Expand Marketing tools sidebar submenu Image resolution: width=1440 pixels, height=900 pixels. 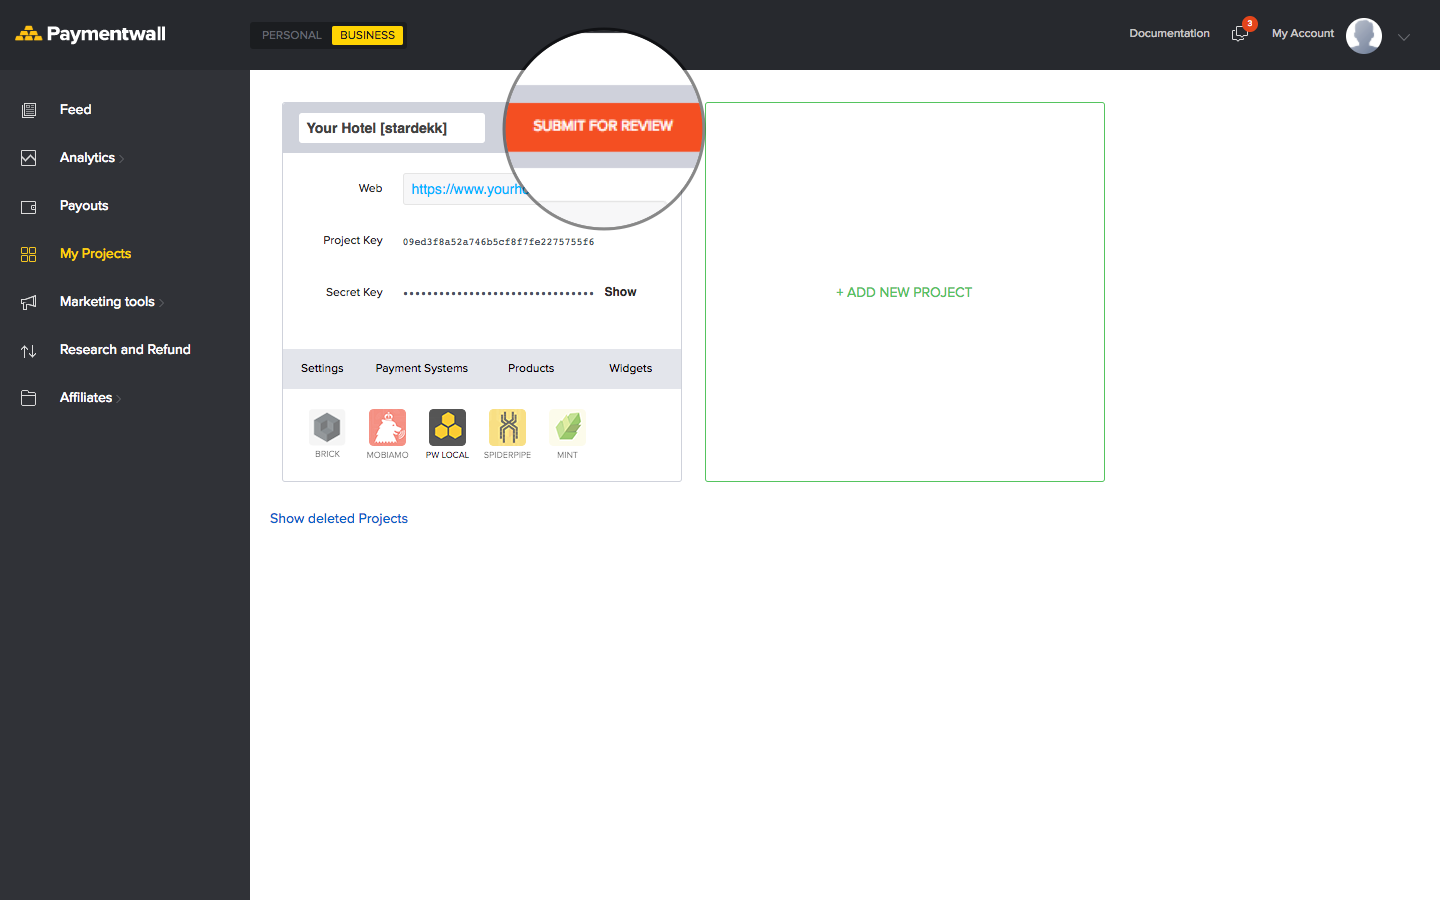point(110,302)
